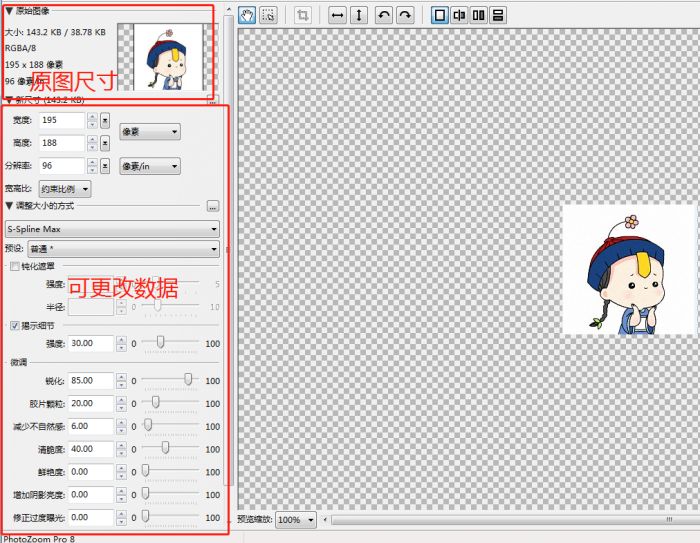Click the preview horizontal scrollbar
Viewport: 700px width, 543px height.
pos(515,520)
